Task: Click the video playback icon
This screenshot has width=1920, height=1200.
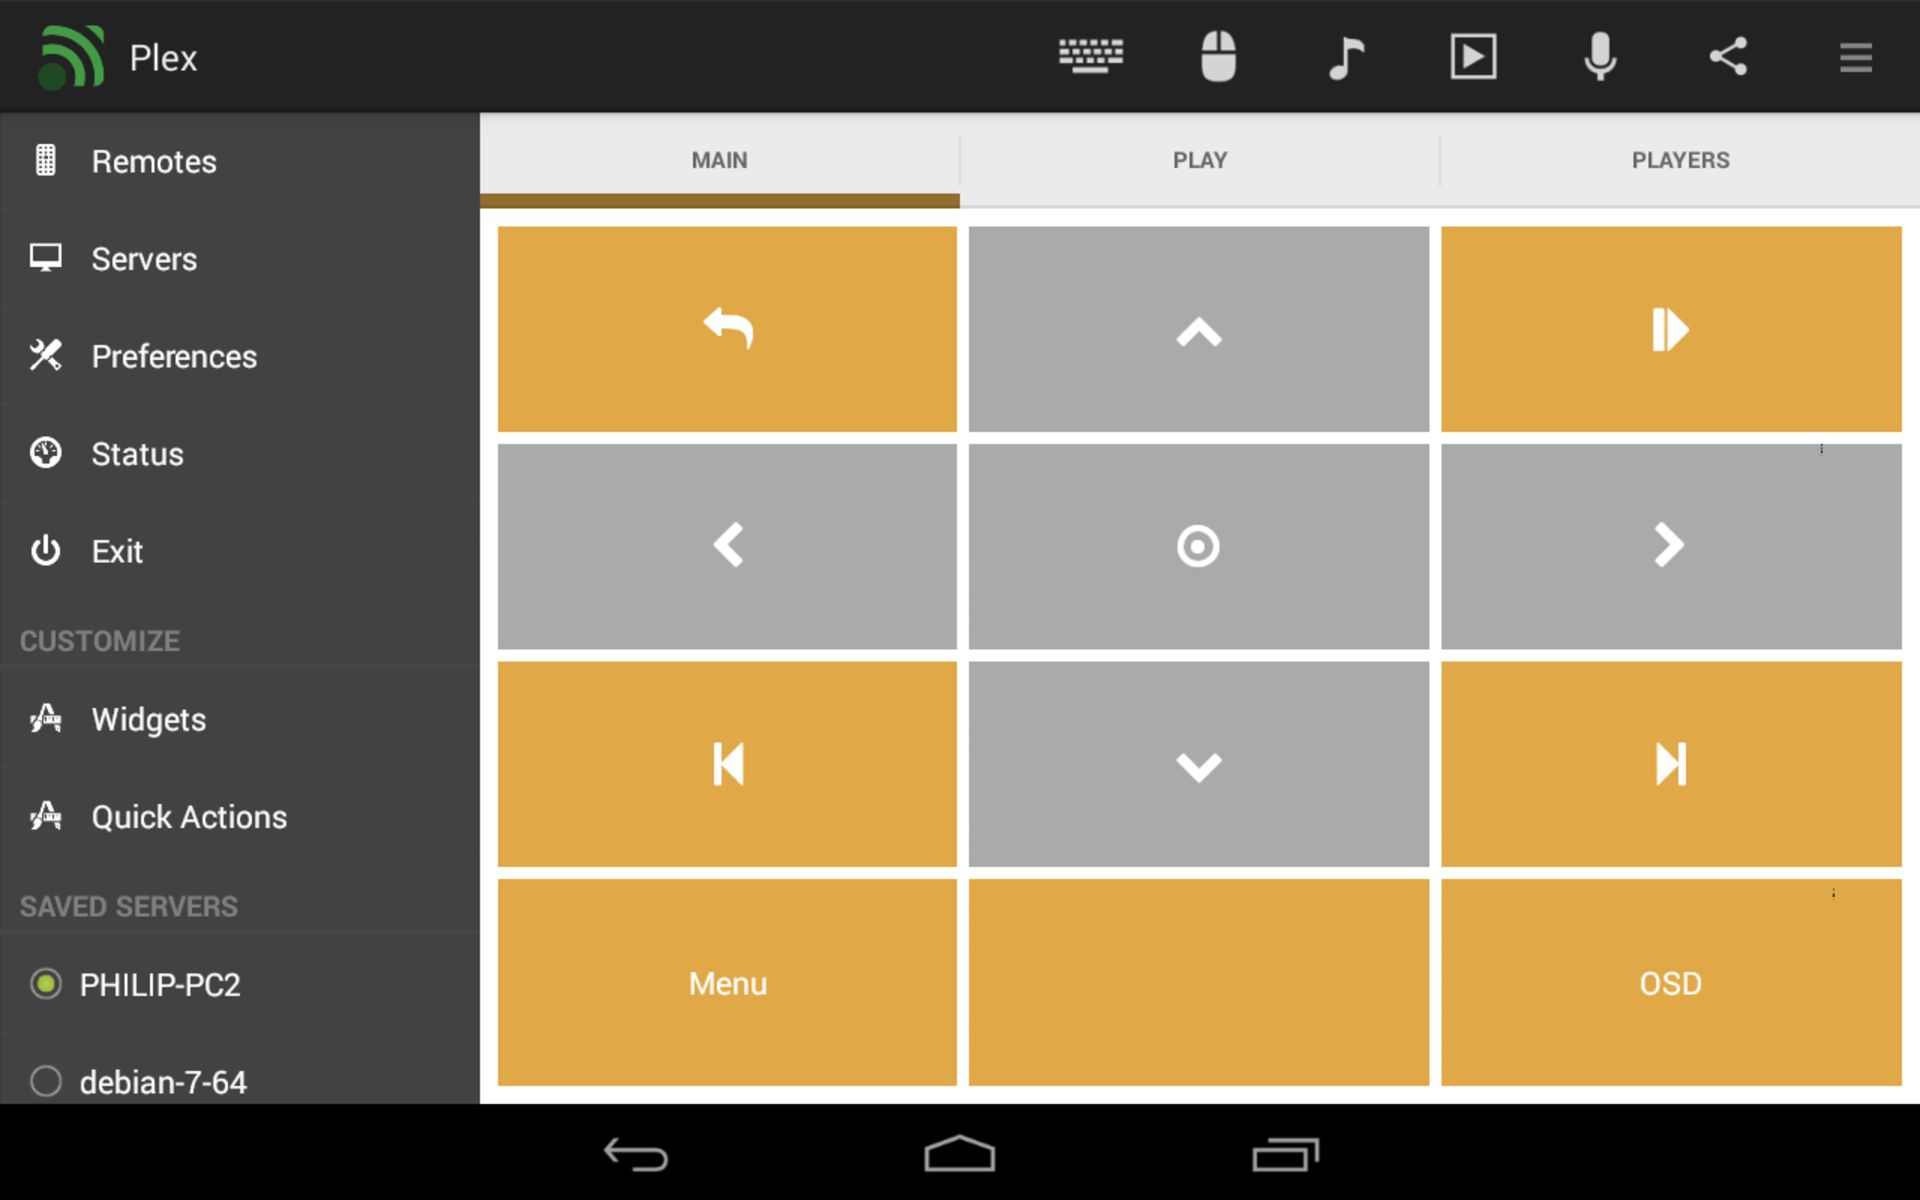Action: click(x=1471, y=55)
